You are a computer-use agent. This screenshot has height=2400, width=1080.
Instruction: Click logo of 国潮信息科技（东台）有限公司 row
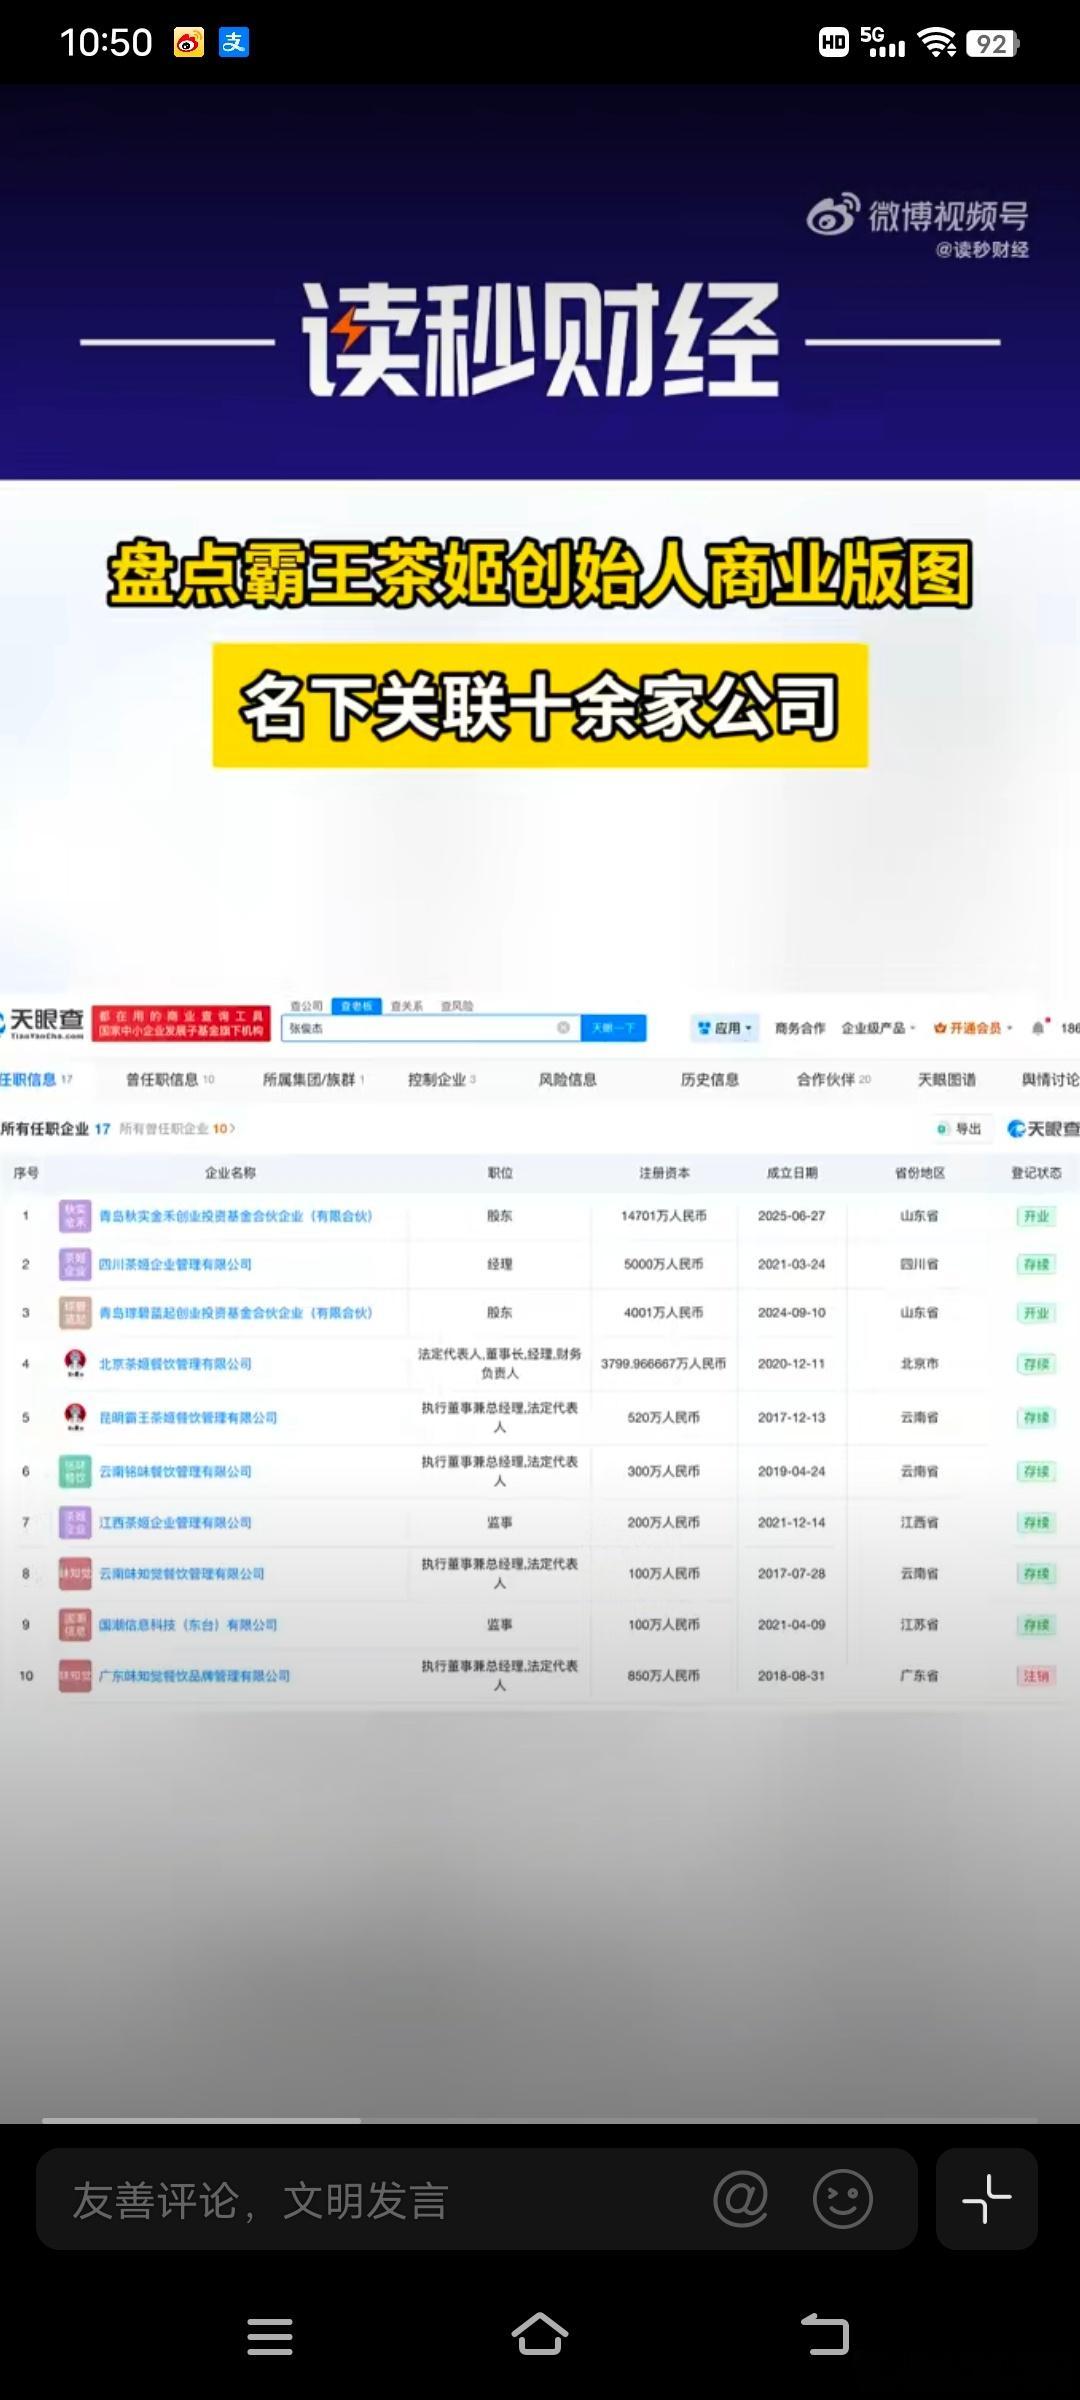(75, 1624)
